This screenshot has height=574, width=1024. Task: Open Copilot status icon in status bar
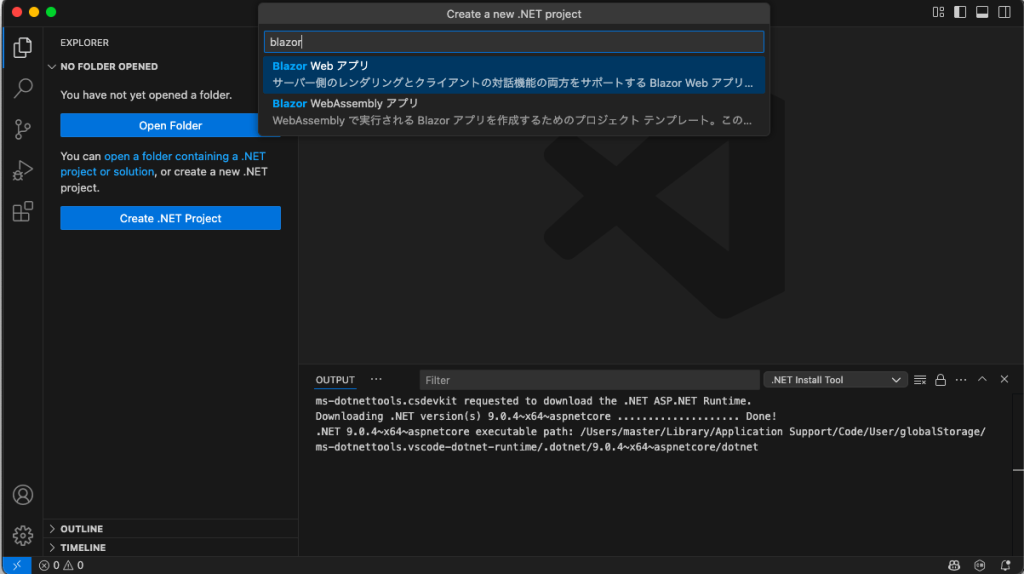[x=953, y=566]
